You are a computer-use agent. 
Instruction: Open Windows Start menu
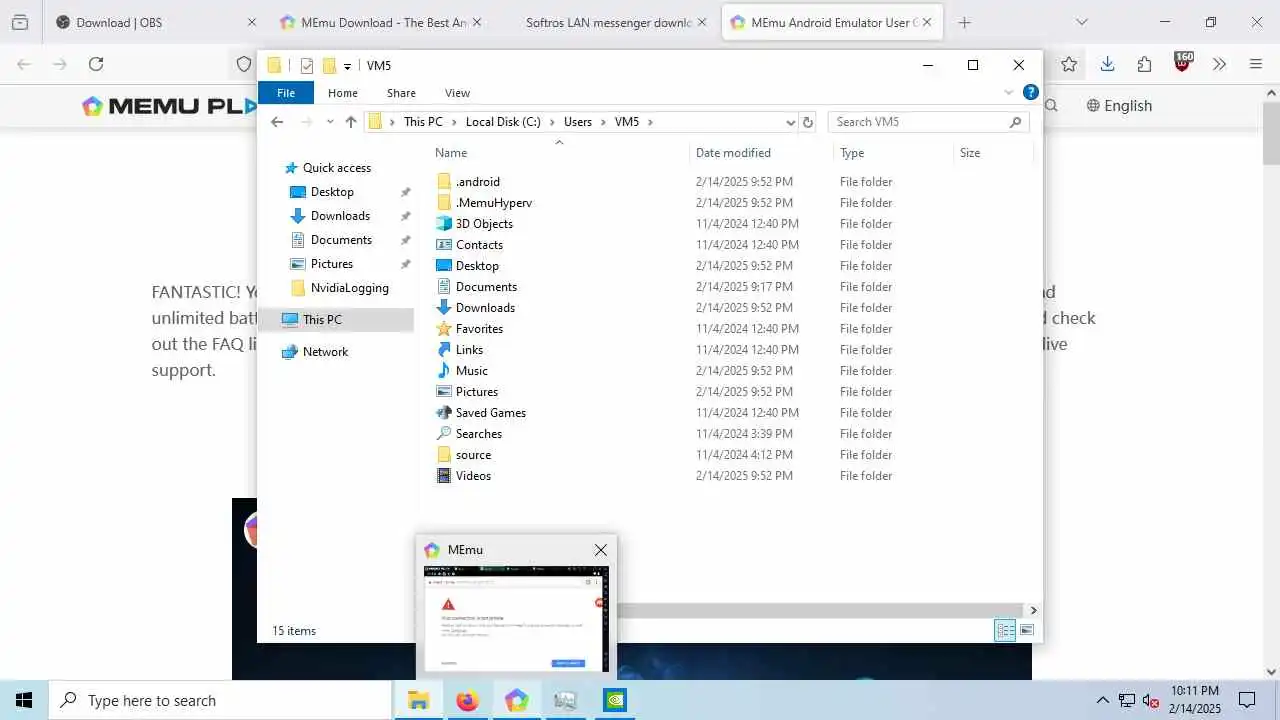pos(24,700)
